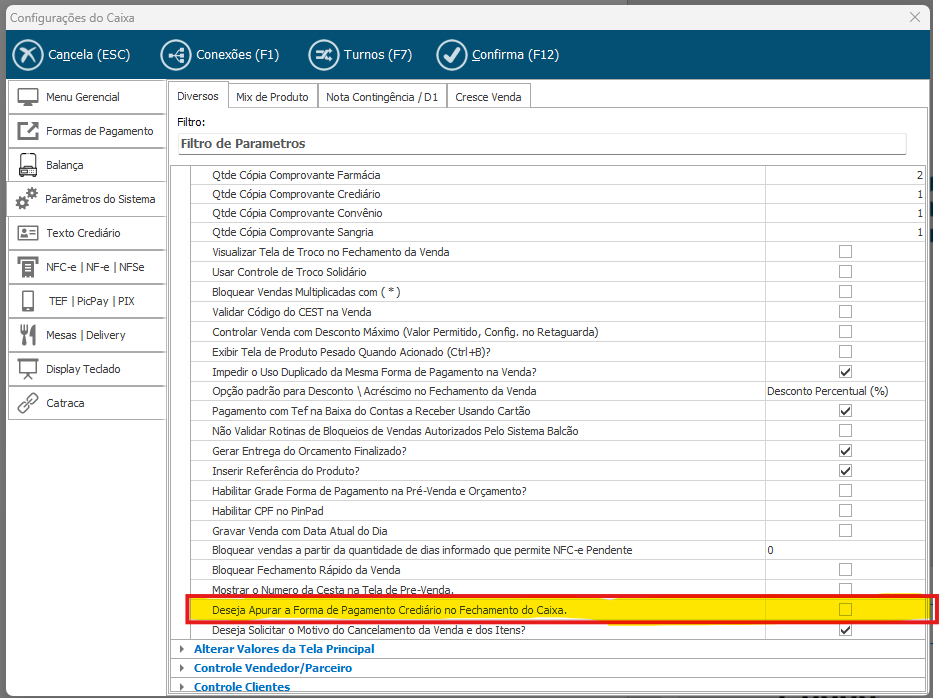Screen dimensions: 939x698
Task: Enable Visualizar Tela de Troco checkbox
Action: pos(845,252)
